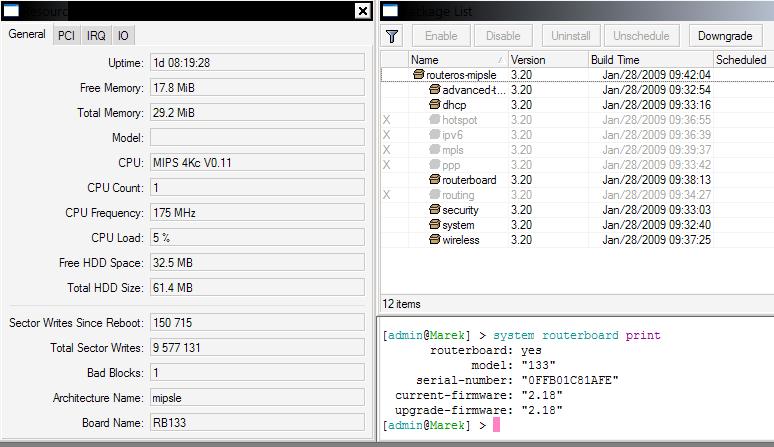Click the routeros-mipsle package icon
The height and width of the screenshot is (447, 774).
click(419, 74)
